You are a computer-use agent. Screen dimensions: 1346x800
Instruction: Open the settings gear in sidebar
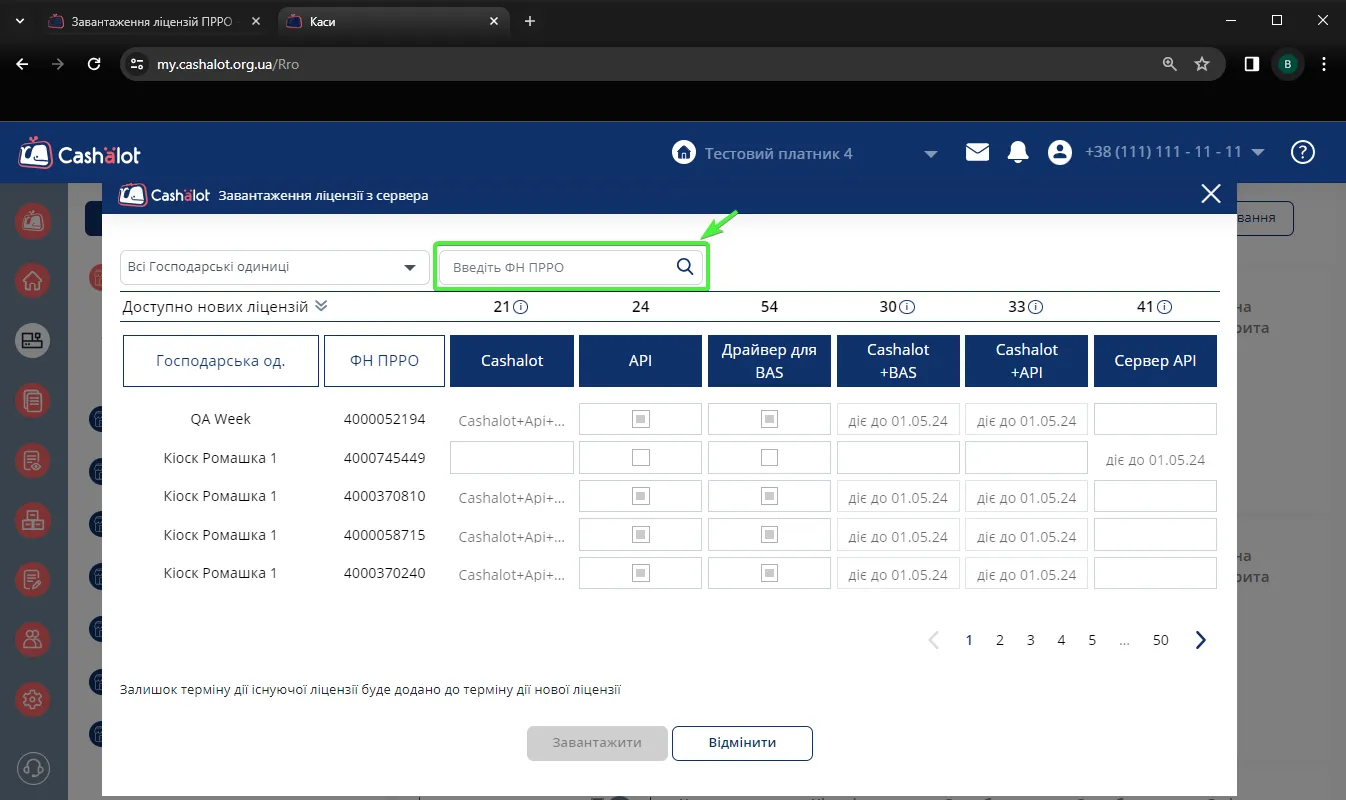pos(33,699)
